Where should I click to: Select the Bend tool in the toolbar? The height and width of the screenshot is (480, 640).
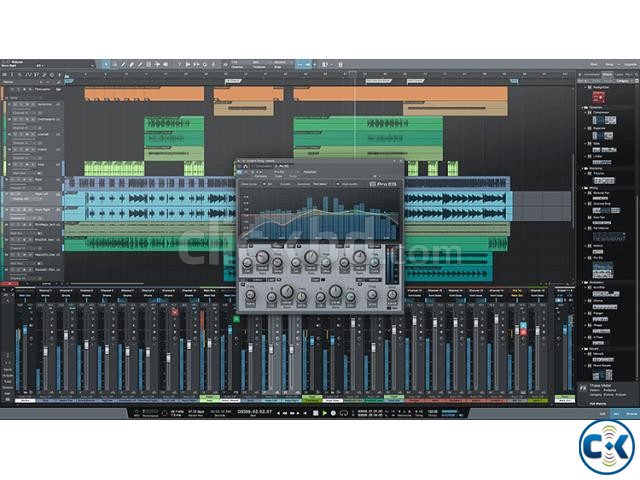click(x=157, y=64)
